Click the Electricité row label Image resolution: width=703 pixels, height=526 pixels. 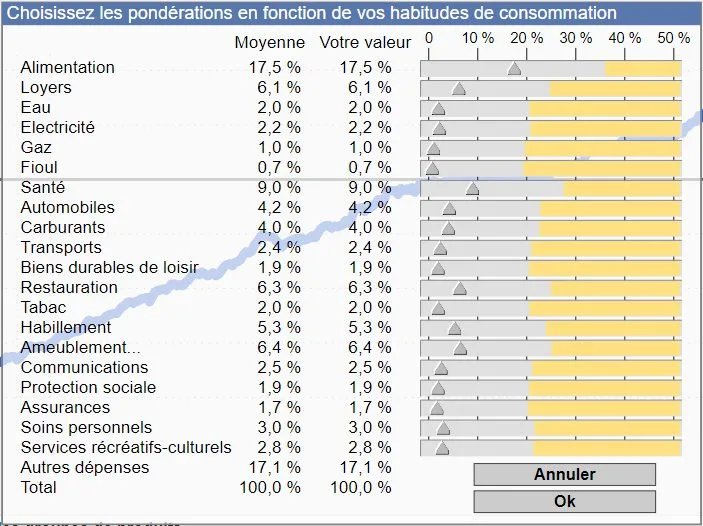click(x=57, y=127)
